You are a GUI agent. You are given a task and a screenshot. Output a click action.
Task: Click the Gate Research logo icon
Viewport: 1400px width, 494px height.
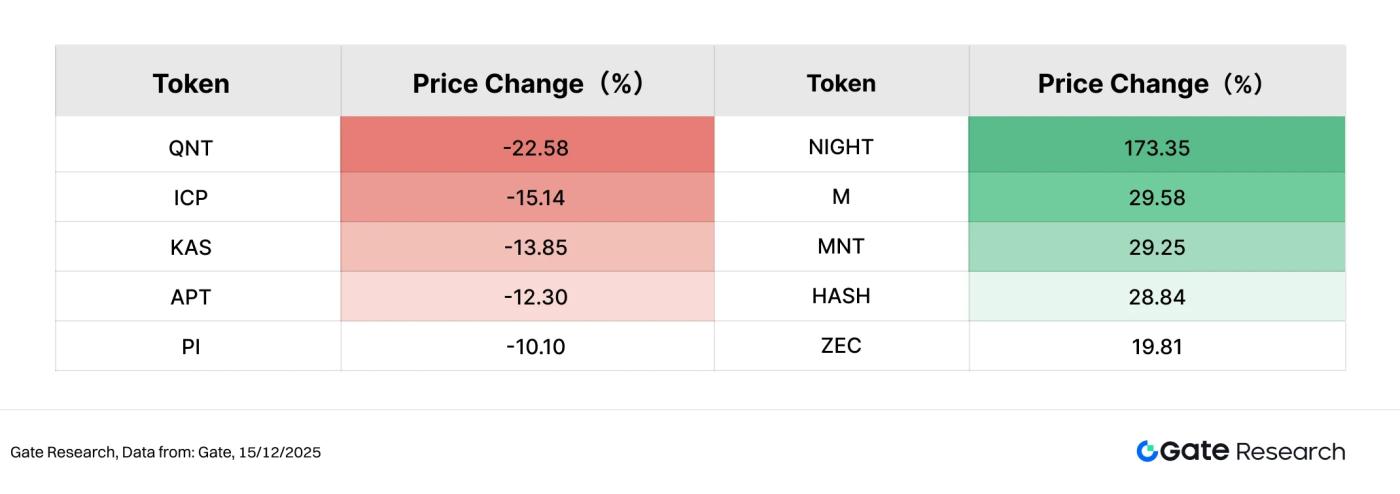(x=1147, y=451)
